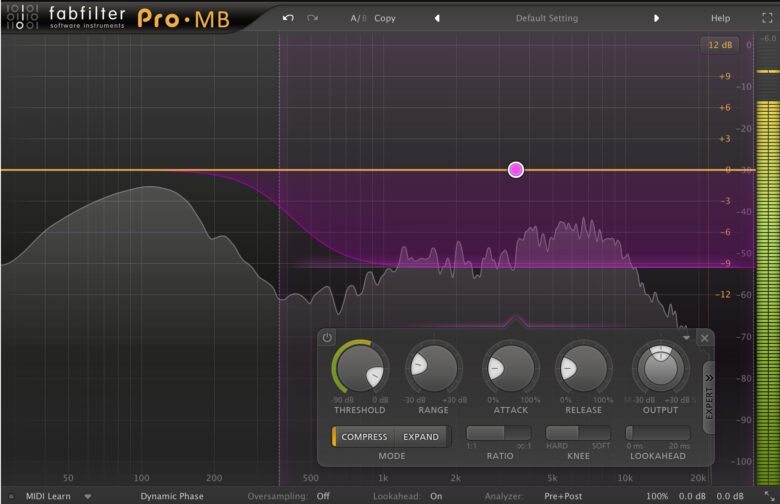The image size is (780, 504).
Task: Click the second 0.0 dB readout
Action: point(730,496)
